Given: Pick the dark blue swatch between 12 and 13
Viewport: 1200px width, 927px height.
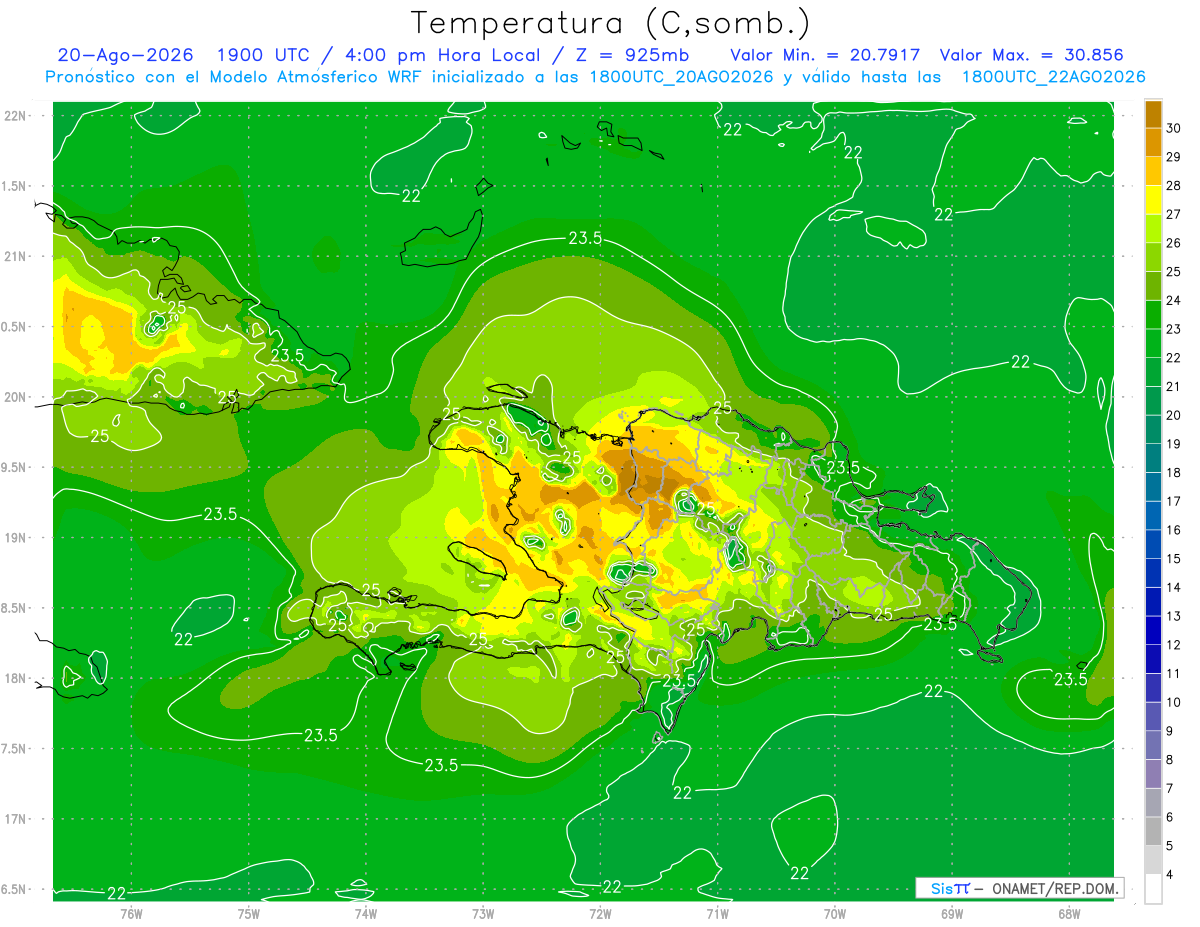Looking at the screenshot, I should pyautogui.click(x=1153, y=630).
